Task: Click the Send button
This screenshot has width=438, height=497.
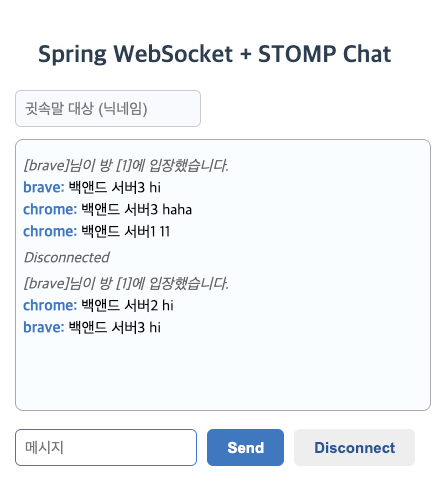Action: 245,447
